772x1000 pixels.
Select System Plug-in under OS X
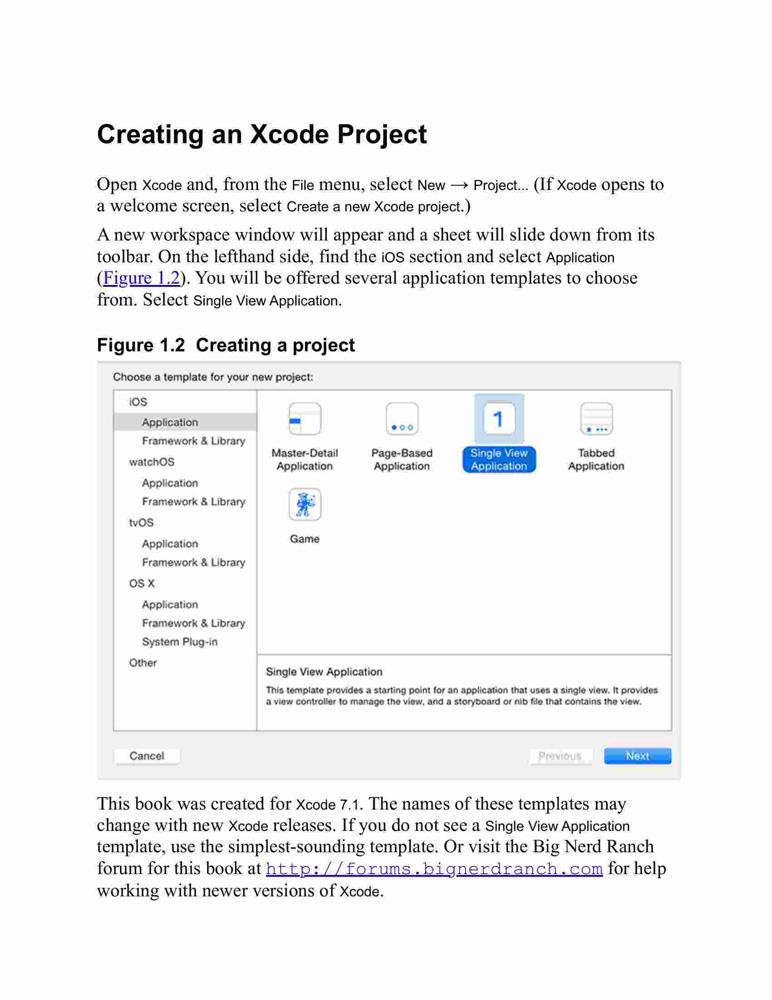click(x=179, y=642)
